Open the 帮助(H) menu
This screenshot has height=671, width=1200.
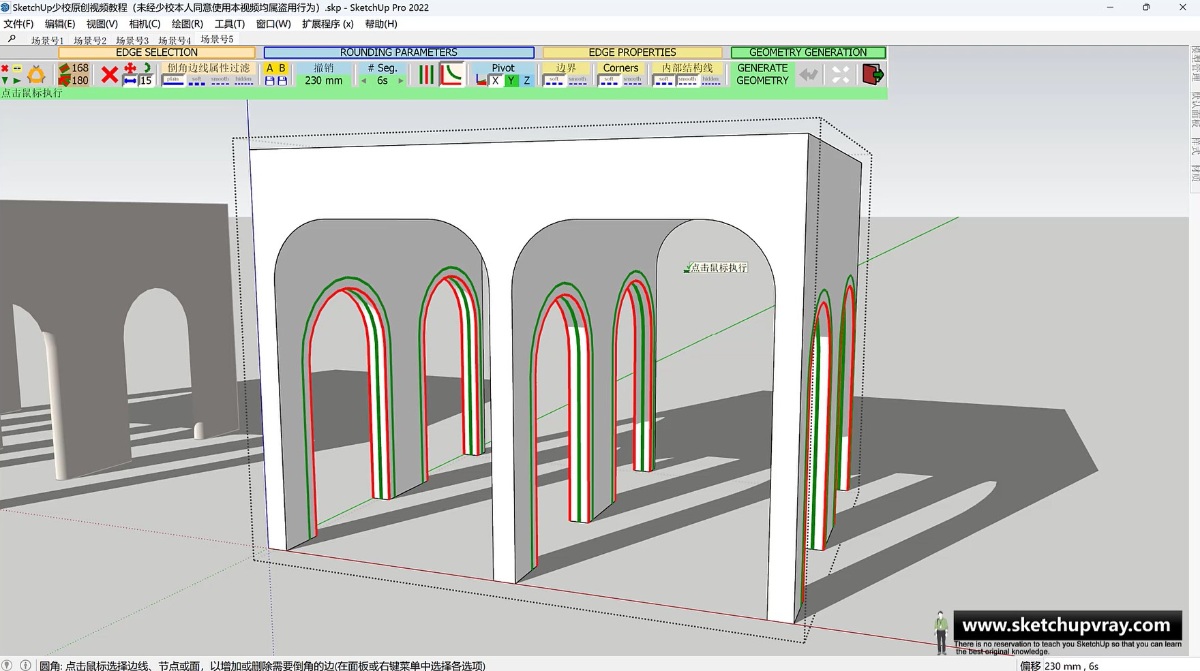tap(381, 23)
